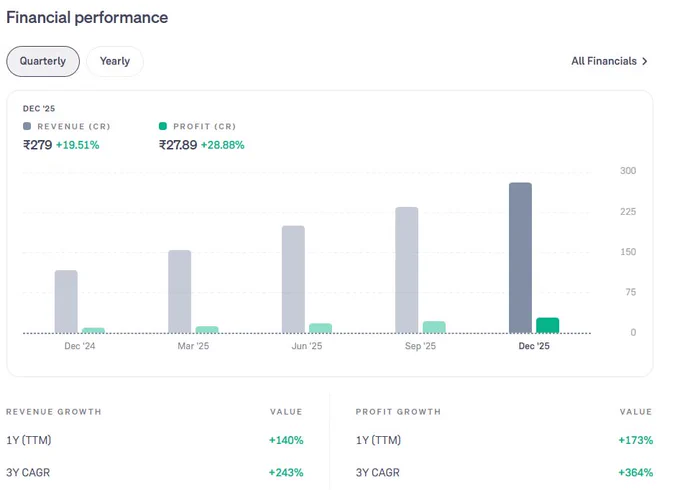Click the ₹27.89 profit value

178,145
